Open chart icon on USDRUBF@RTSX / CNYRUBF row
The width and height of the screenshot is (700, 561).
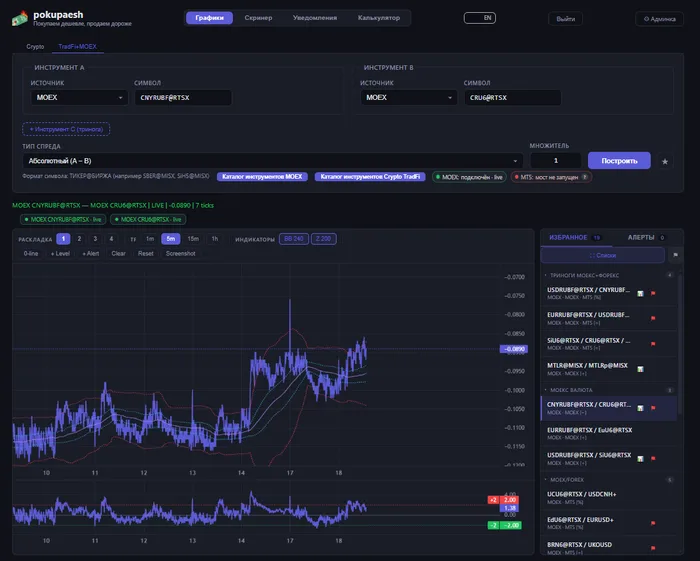point(640,293)
